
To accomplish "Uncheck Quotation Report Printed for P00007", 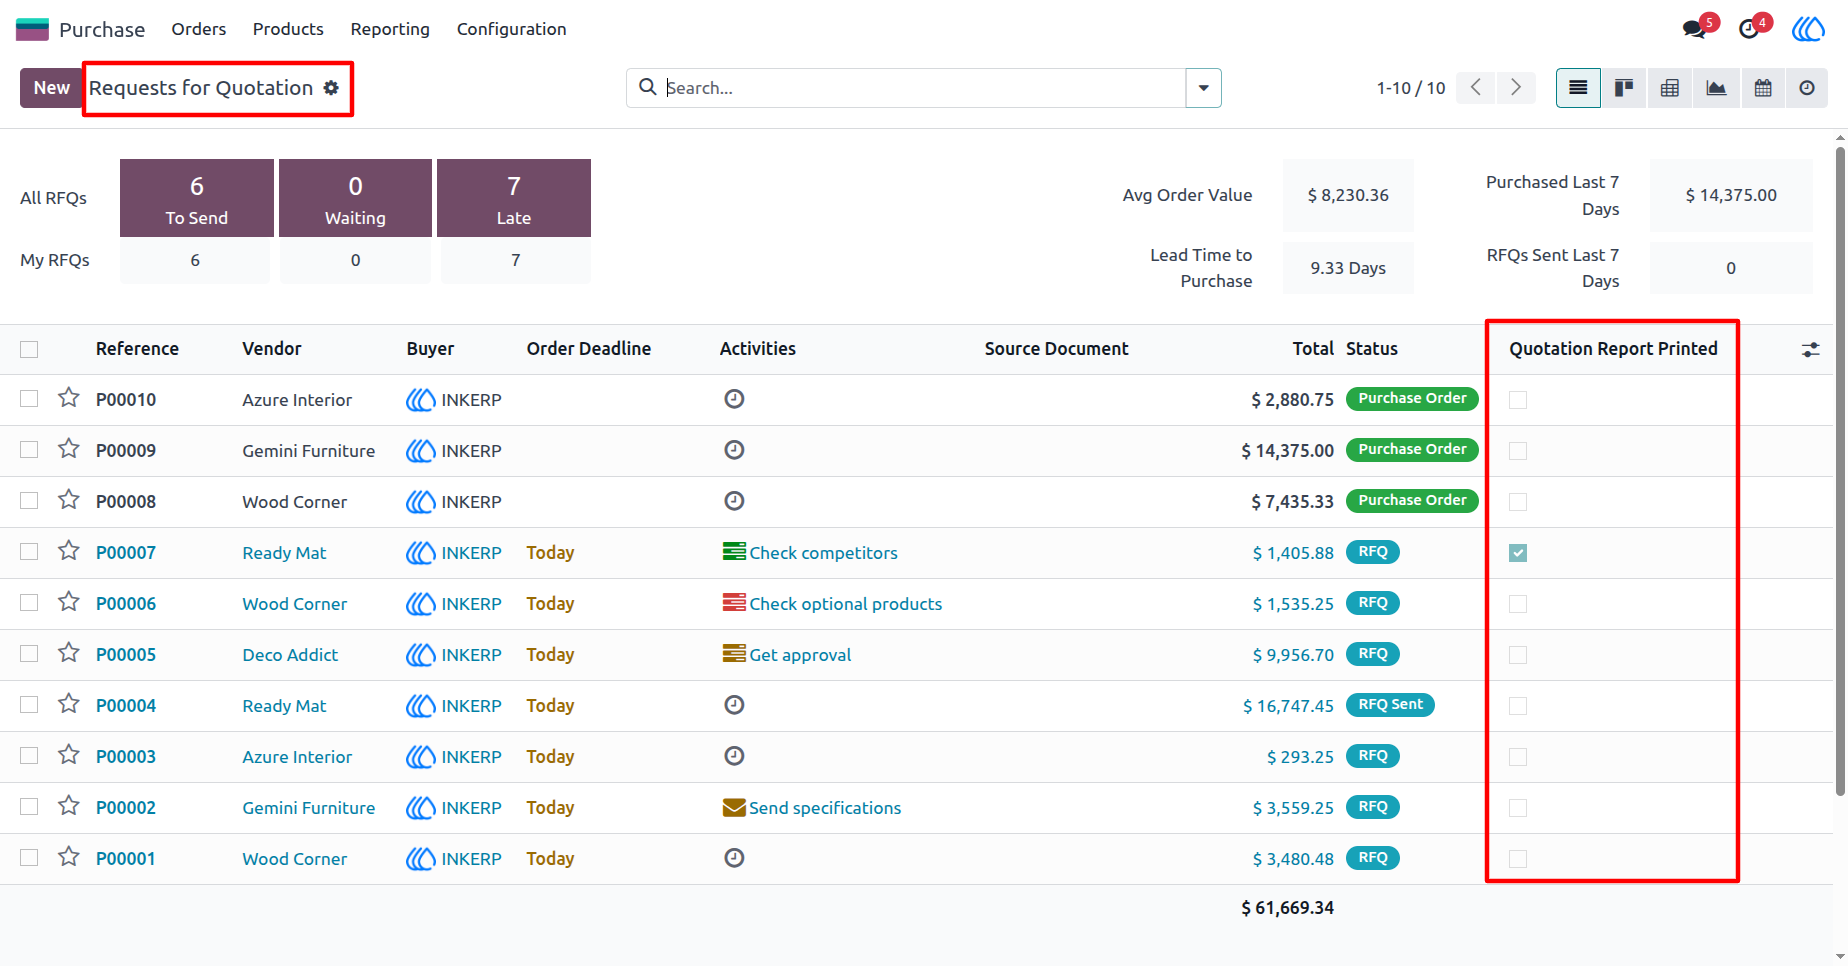I will pyautogui.click(x=1518, y=553).
